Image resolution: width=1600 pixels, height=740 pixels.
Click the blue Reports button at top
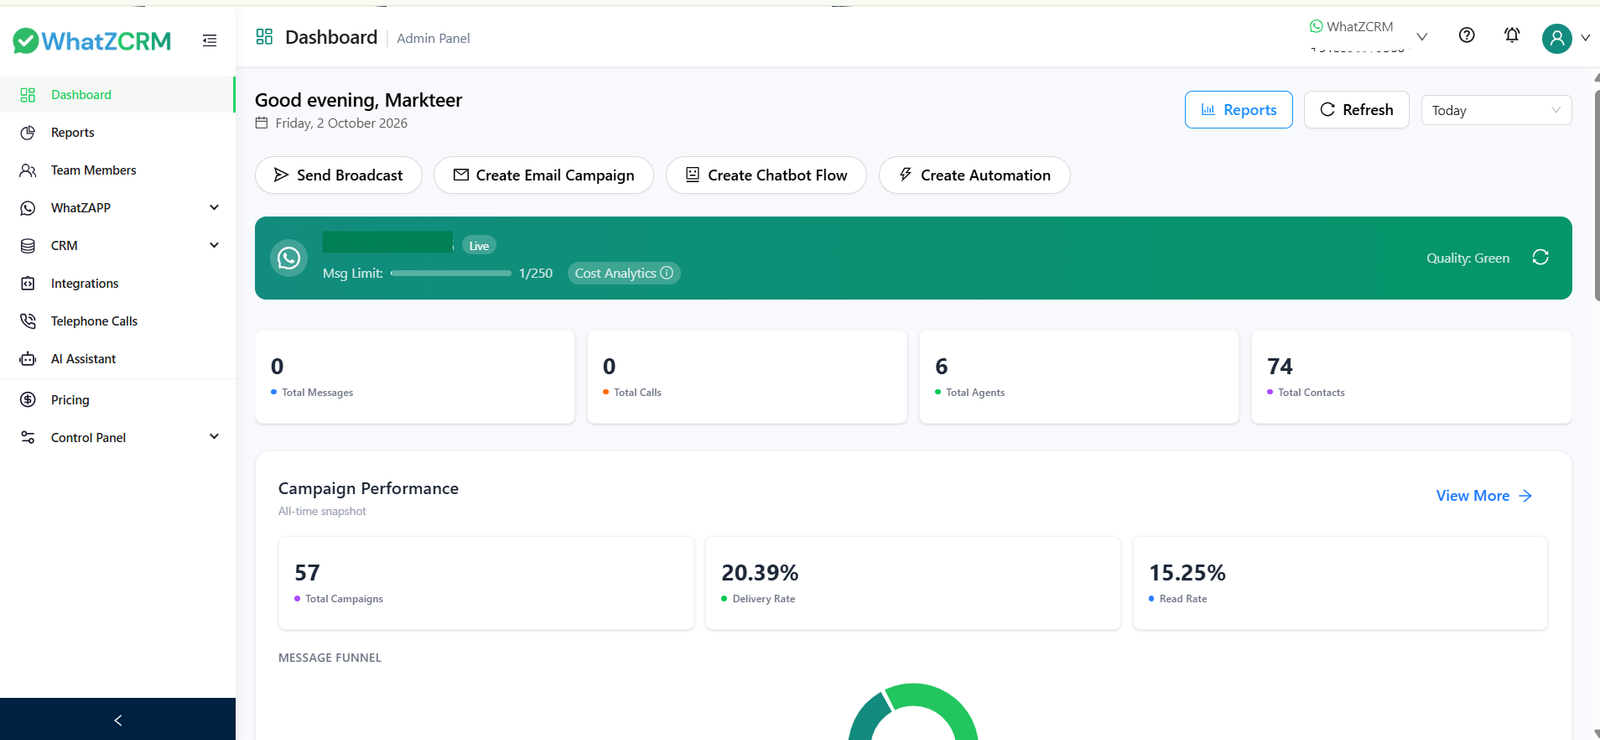tap(1238, 110)
